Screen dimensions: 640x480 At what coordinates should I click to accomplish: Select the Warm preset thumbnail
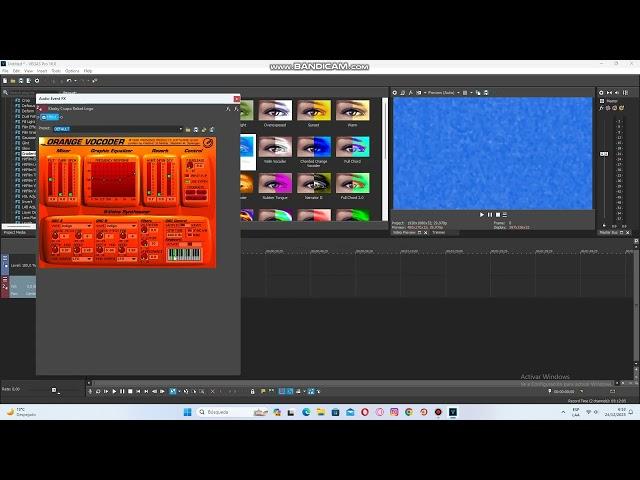(x=352, y=110)
